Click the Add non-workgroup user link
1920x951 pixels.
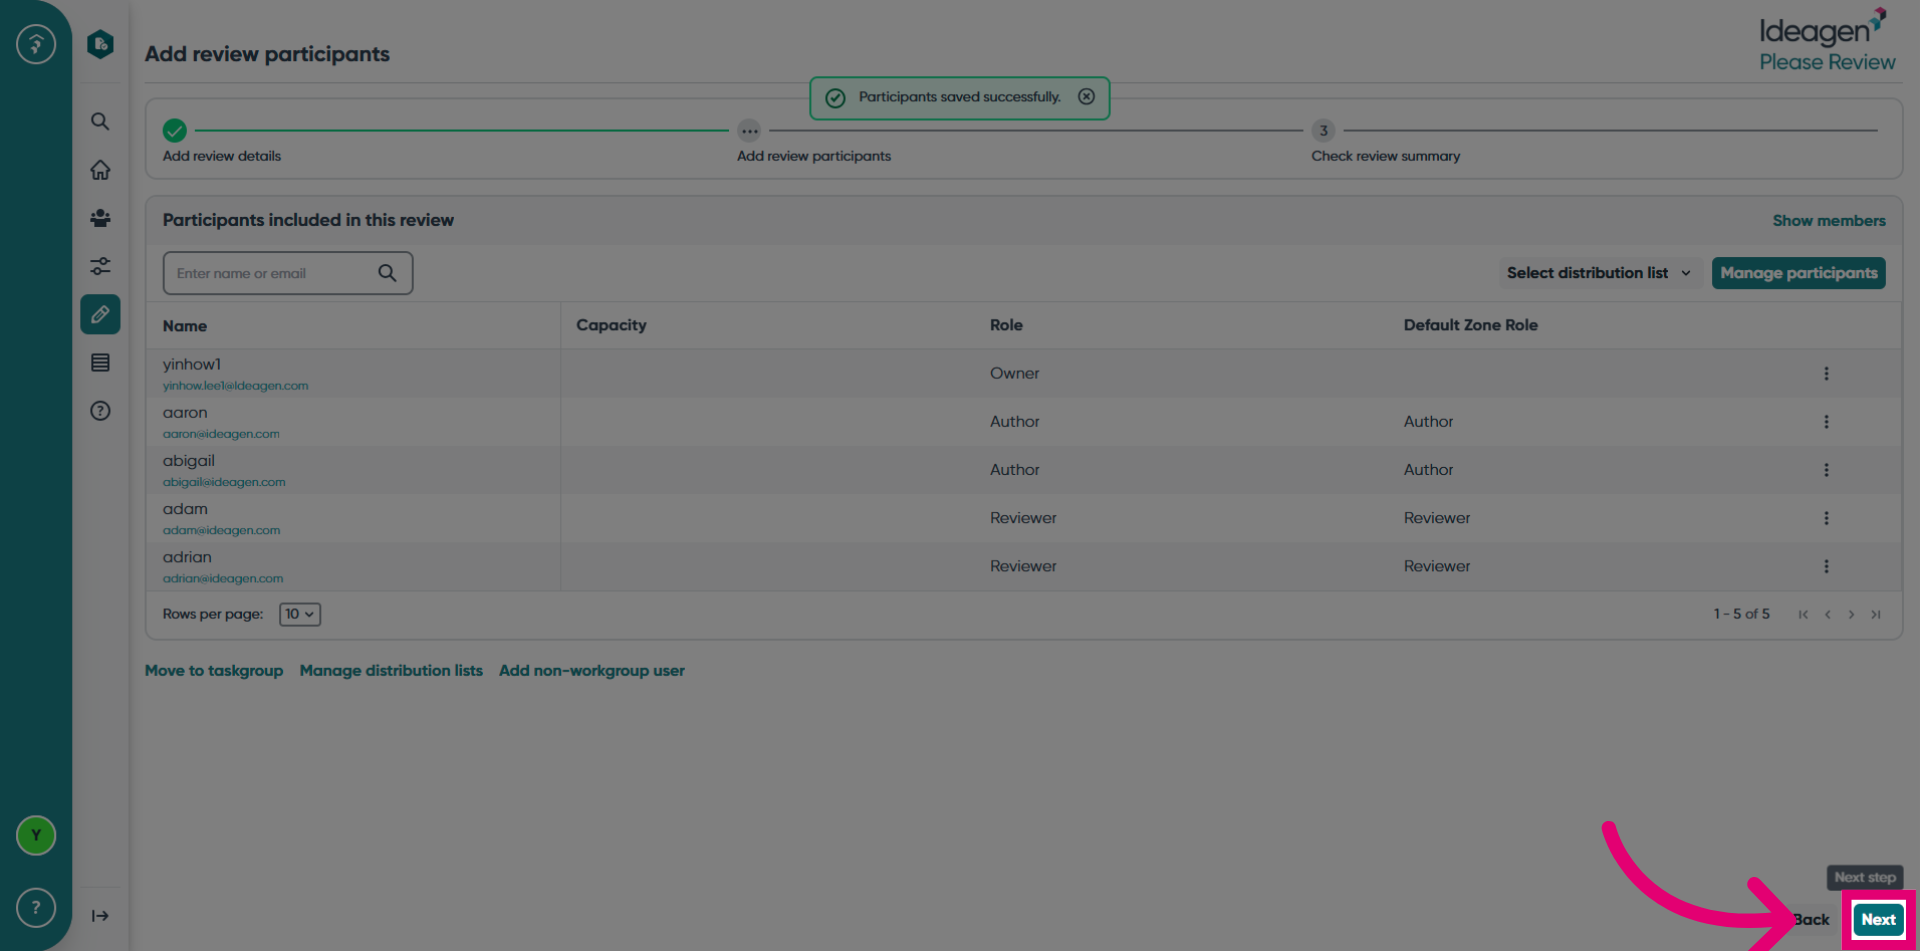pos(592,671)
